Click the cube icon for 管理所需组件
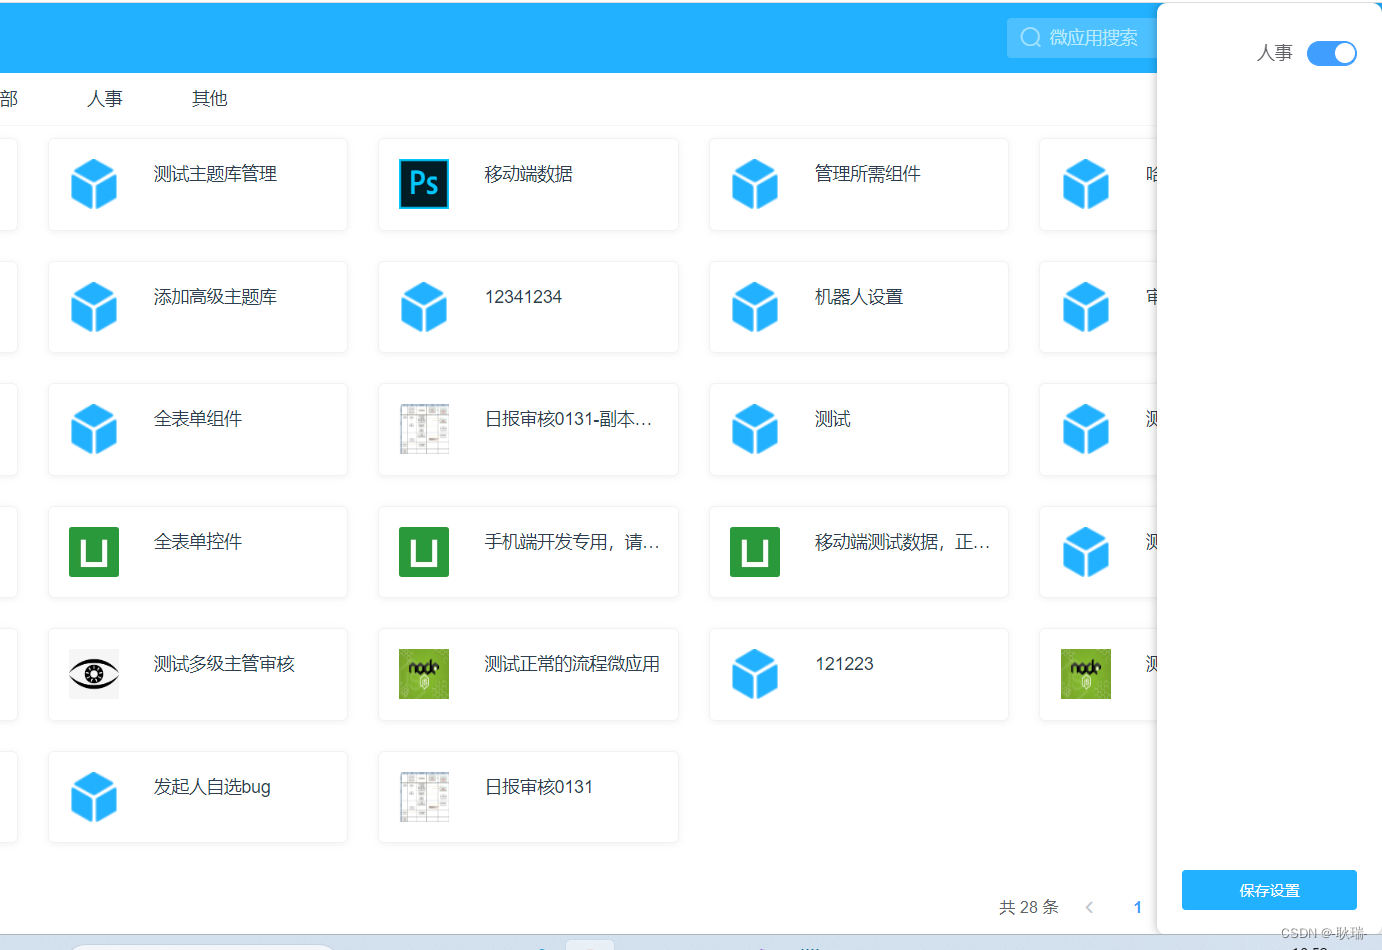 pyautogui.click(x=755, y=184)
